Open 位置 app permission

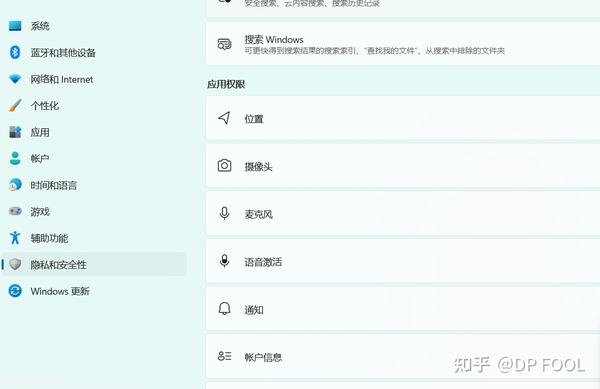403,118
